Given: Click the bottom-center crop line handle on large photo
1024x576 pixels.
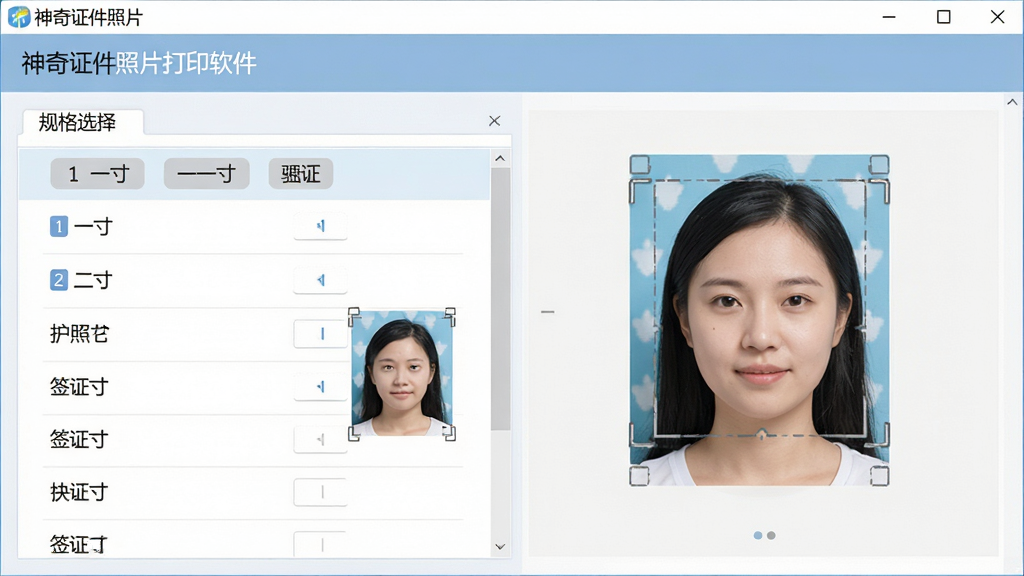Looking at the screenshot, I should [x=761, y=434].
